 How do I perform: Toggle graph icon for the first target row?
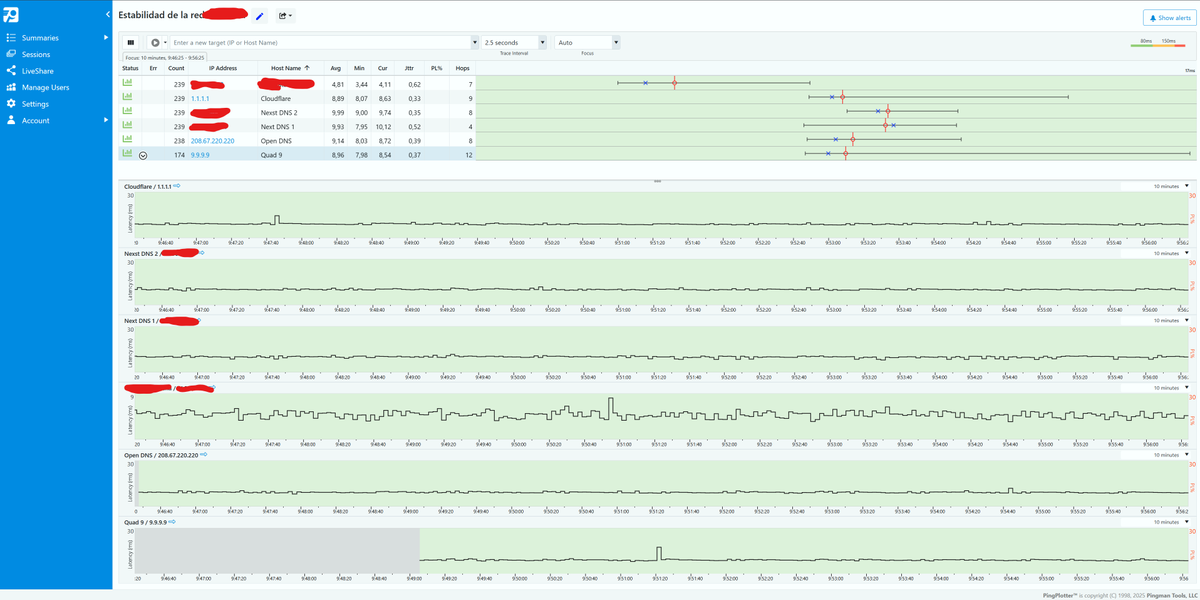(127, 84)
